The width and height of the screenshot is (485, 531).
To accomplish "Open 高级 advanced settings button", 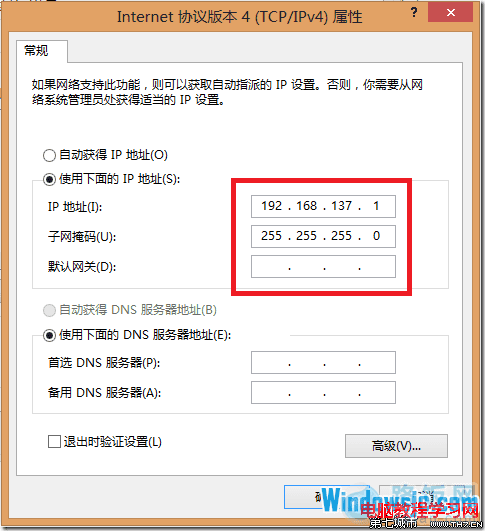I will [x=396, y=446].
